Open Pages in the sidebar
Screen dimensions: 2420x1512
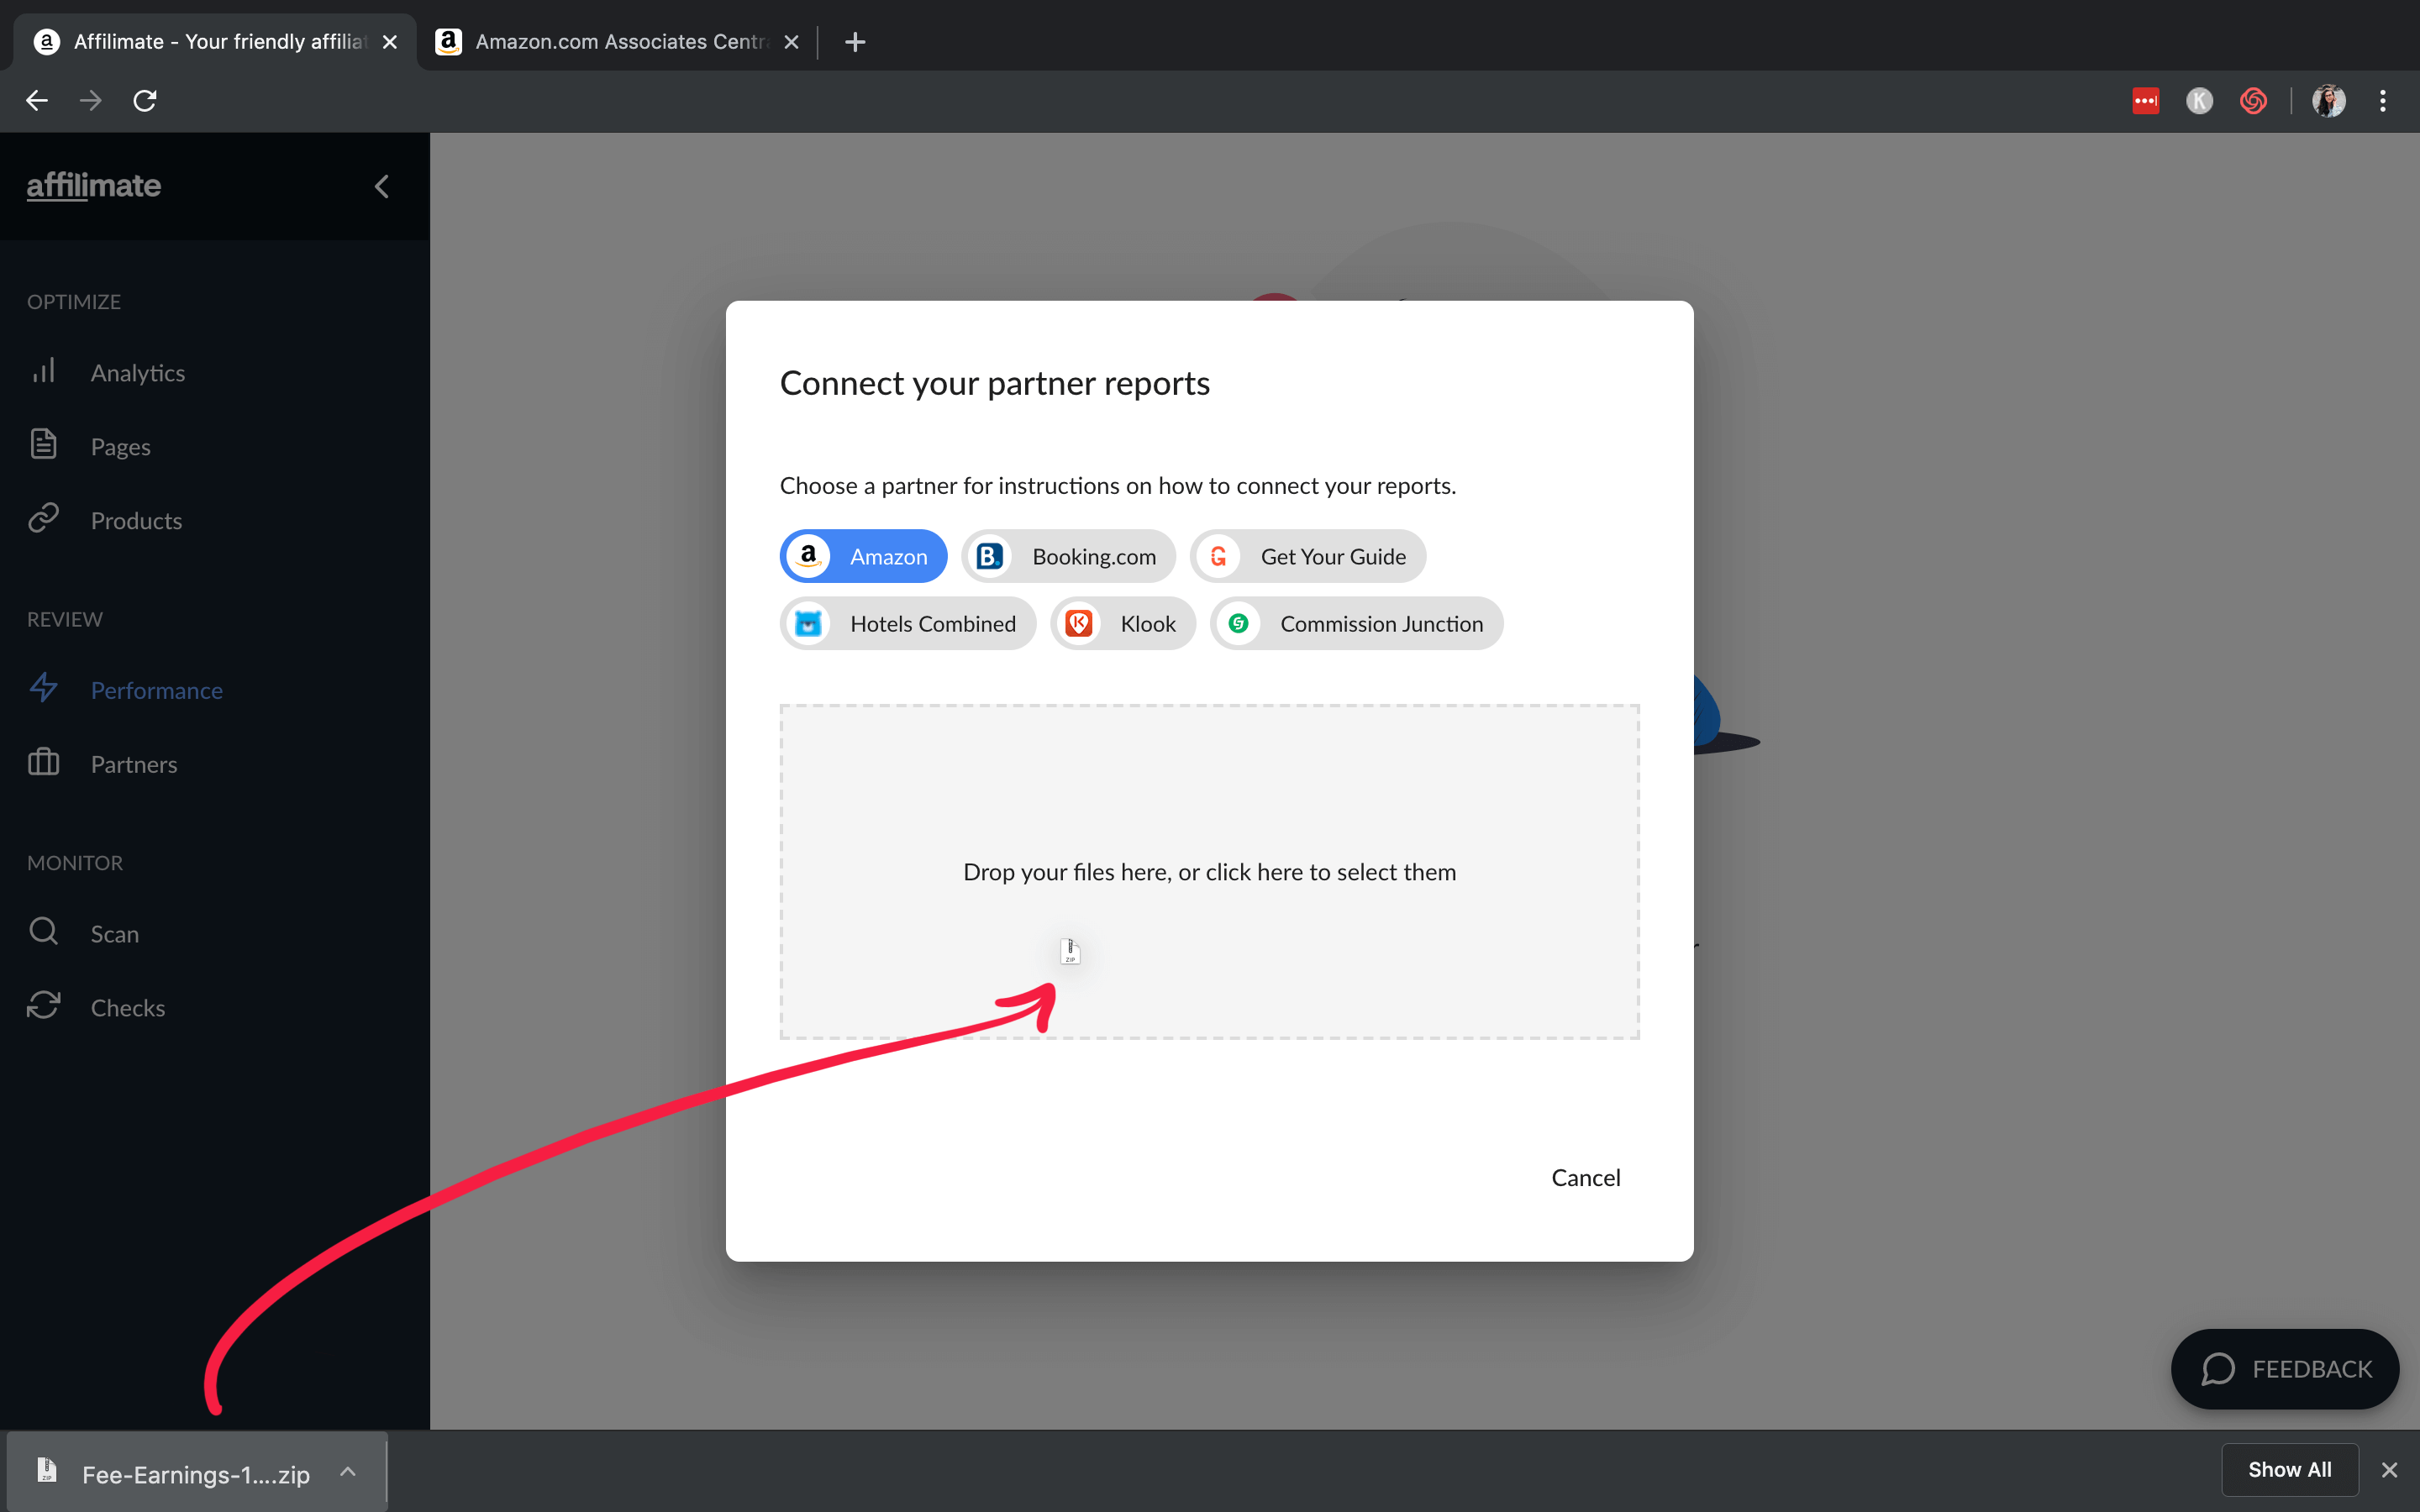tap(120, 446)
